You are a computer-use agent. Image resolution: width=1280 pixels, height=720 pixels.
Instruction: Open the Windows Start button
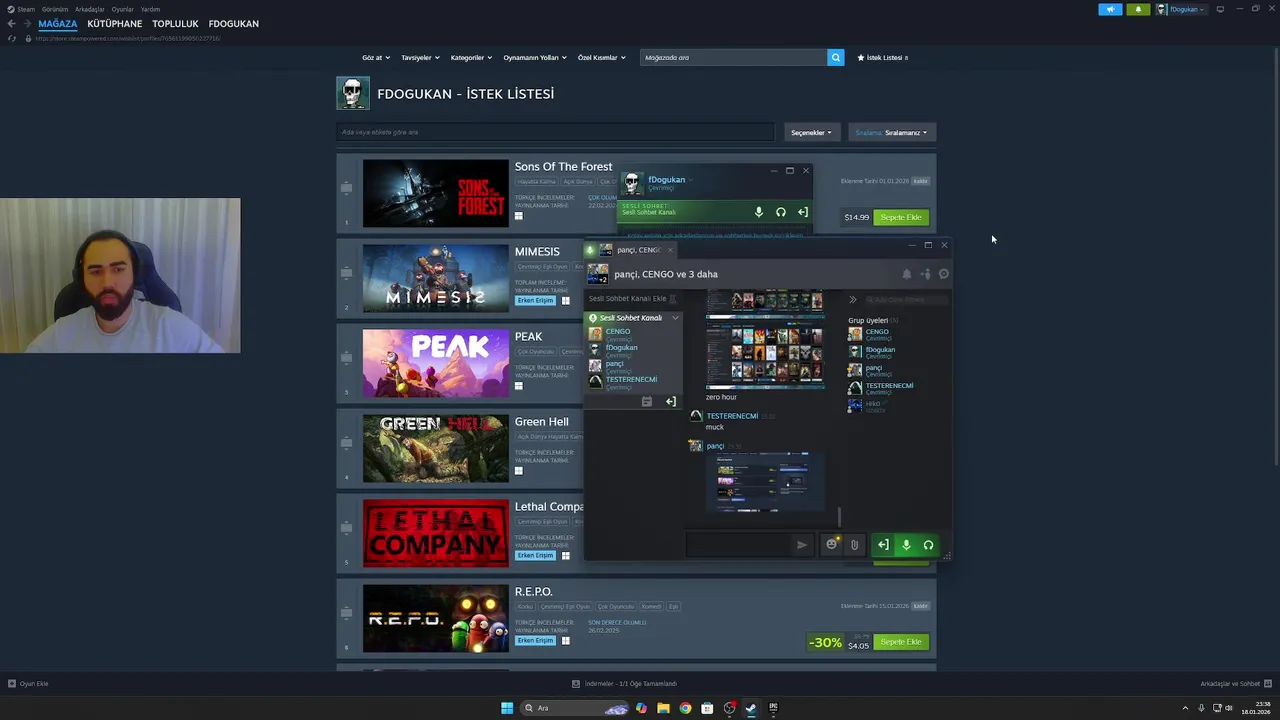(x=507, y=708)
